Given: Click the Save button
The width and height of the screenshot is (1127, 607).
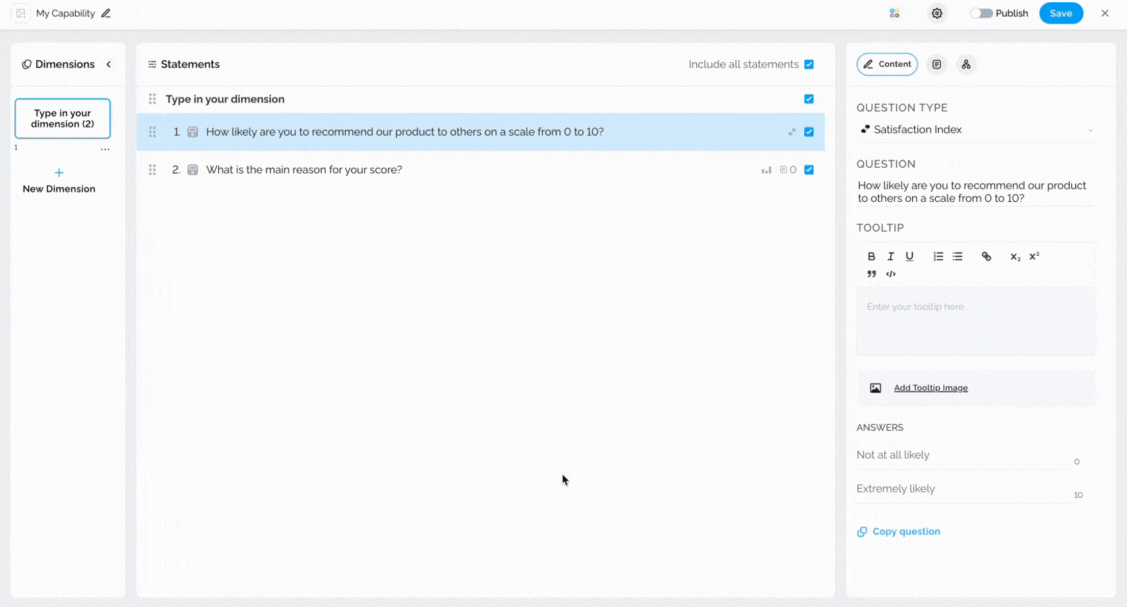Looking at the screenshot, I should (1060, 14).
